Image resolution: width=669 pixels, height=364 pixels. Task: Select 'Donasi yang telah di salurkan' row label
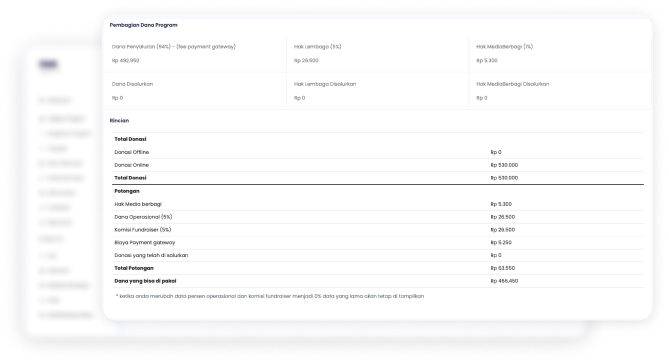click(x=151, y=256)
